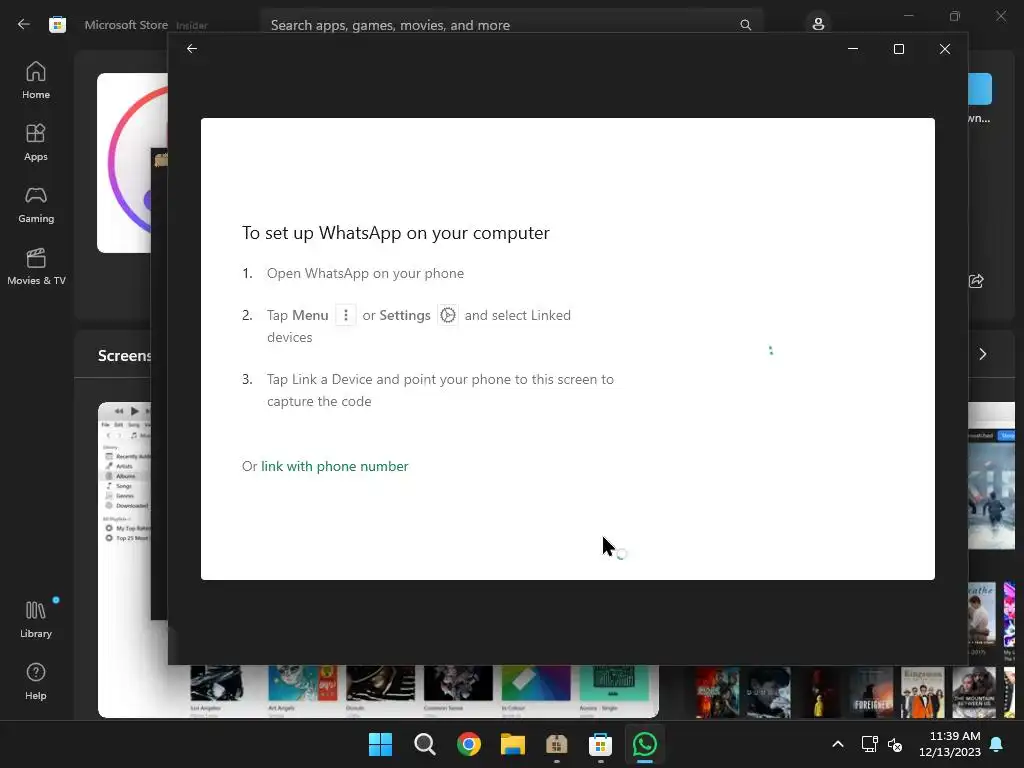Click the network display tray icon
Screen dimensions: 1024x768
pyautogui.click(x=869, y=744)
